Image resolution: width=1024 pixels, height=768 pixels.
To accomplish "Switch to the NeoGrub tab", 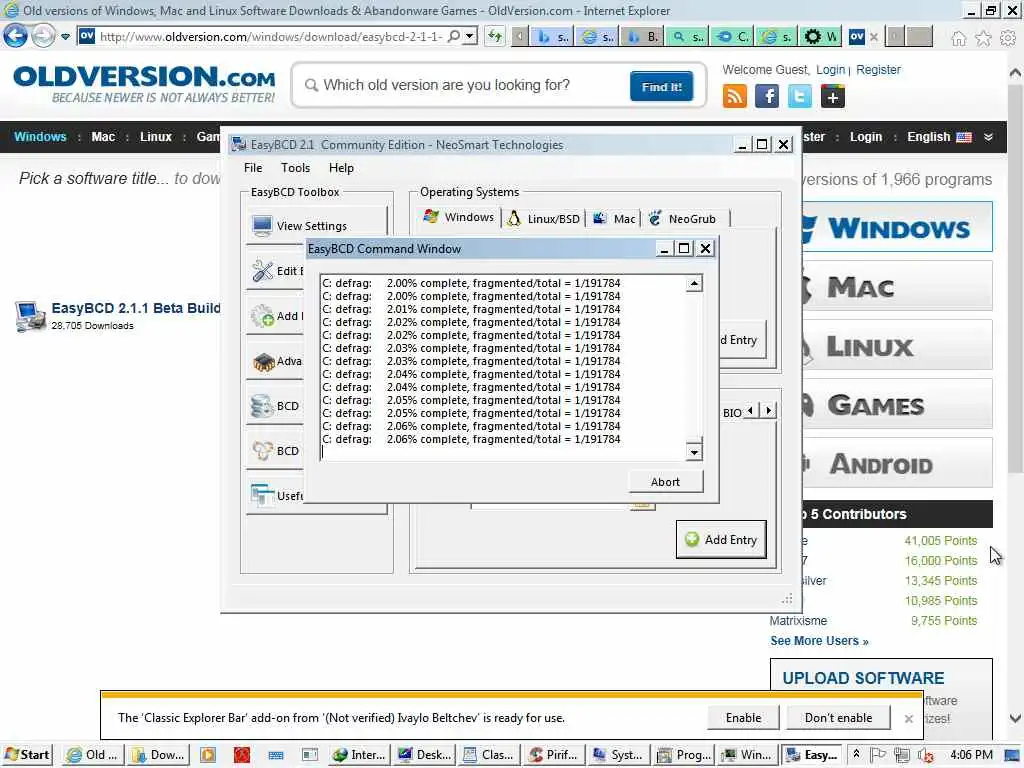I will tap(684, 218).
